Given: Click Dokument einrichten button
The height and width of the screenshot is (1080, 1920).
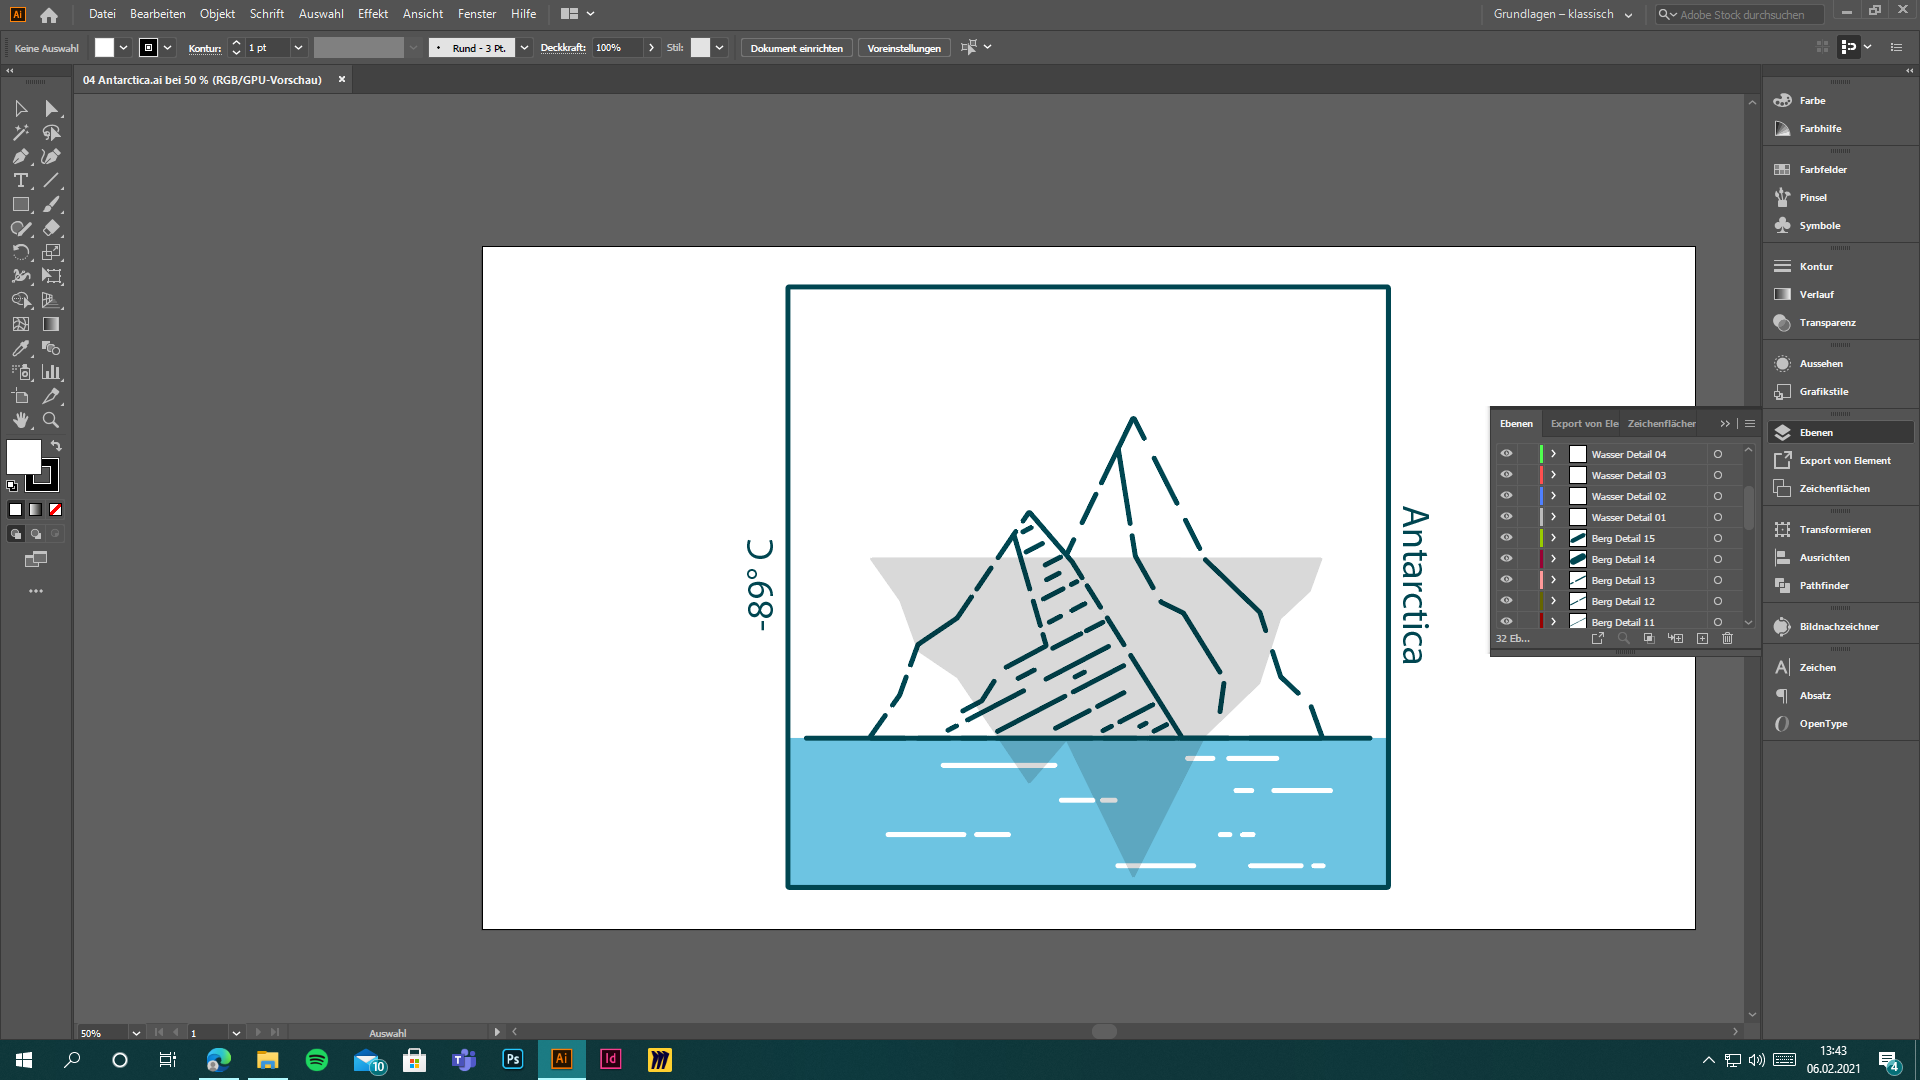Looking at the screenshot, I should coord(796,48).
